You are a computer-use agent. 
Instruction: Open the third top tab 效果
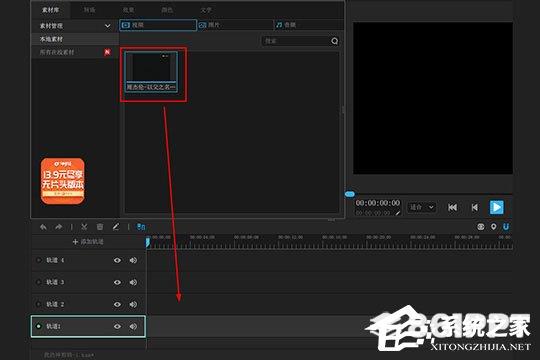128,10
